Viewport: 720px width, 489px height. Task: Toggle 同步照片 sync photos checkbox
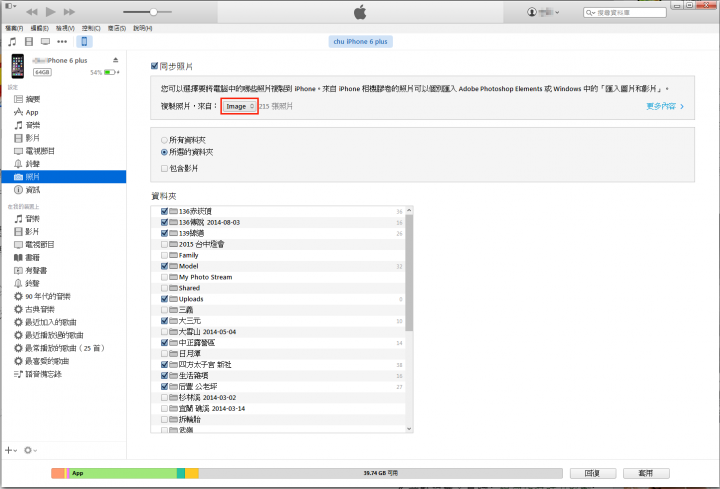(155, 66)
